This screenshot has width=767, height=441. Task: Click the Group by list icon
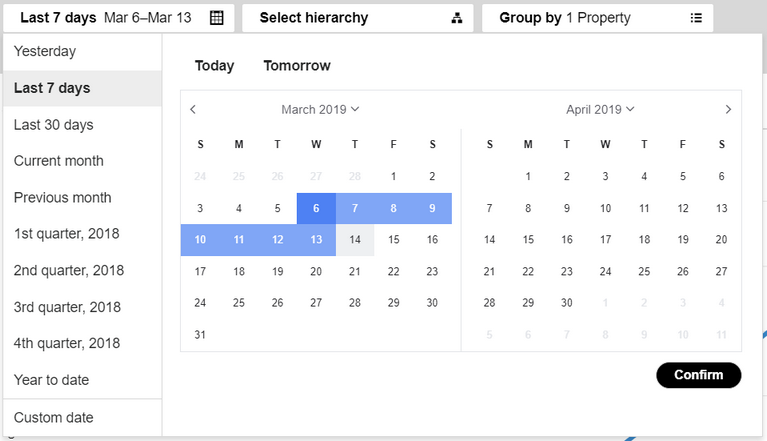pyautogui.click(x=696, y=18)
